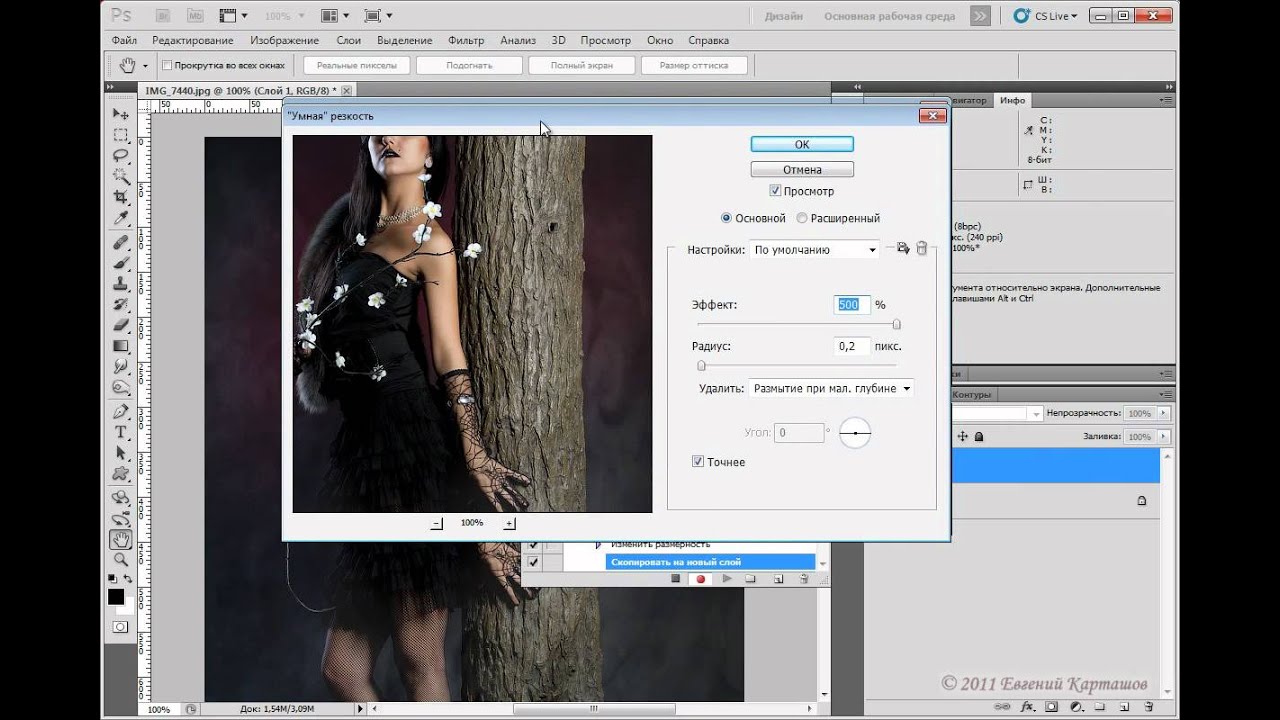Open the Фильтр menu
Viewport: 1280px width, 720px height.
pyautogui.click(x=466, y=40)
